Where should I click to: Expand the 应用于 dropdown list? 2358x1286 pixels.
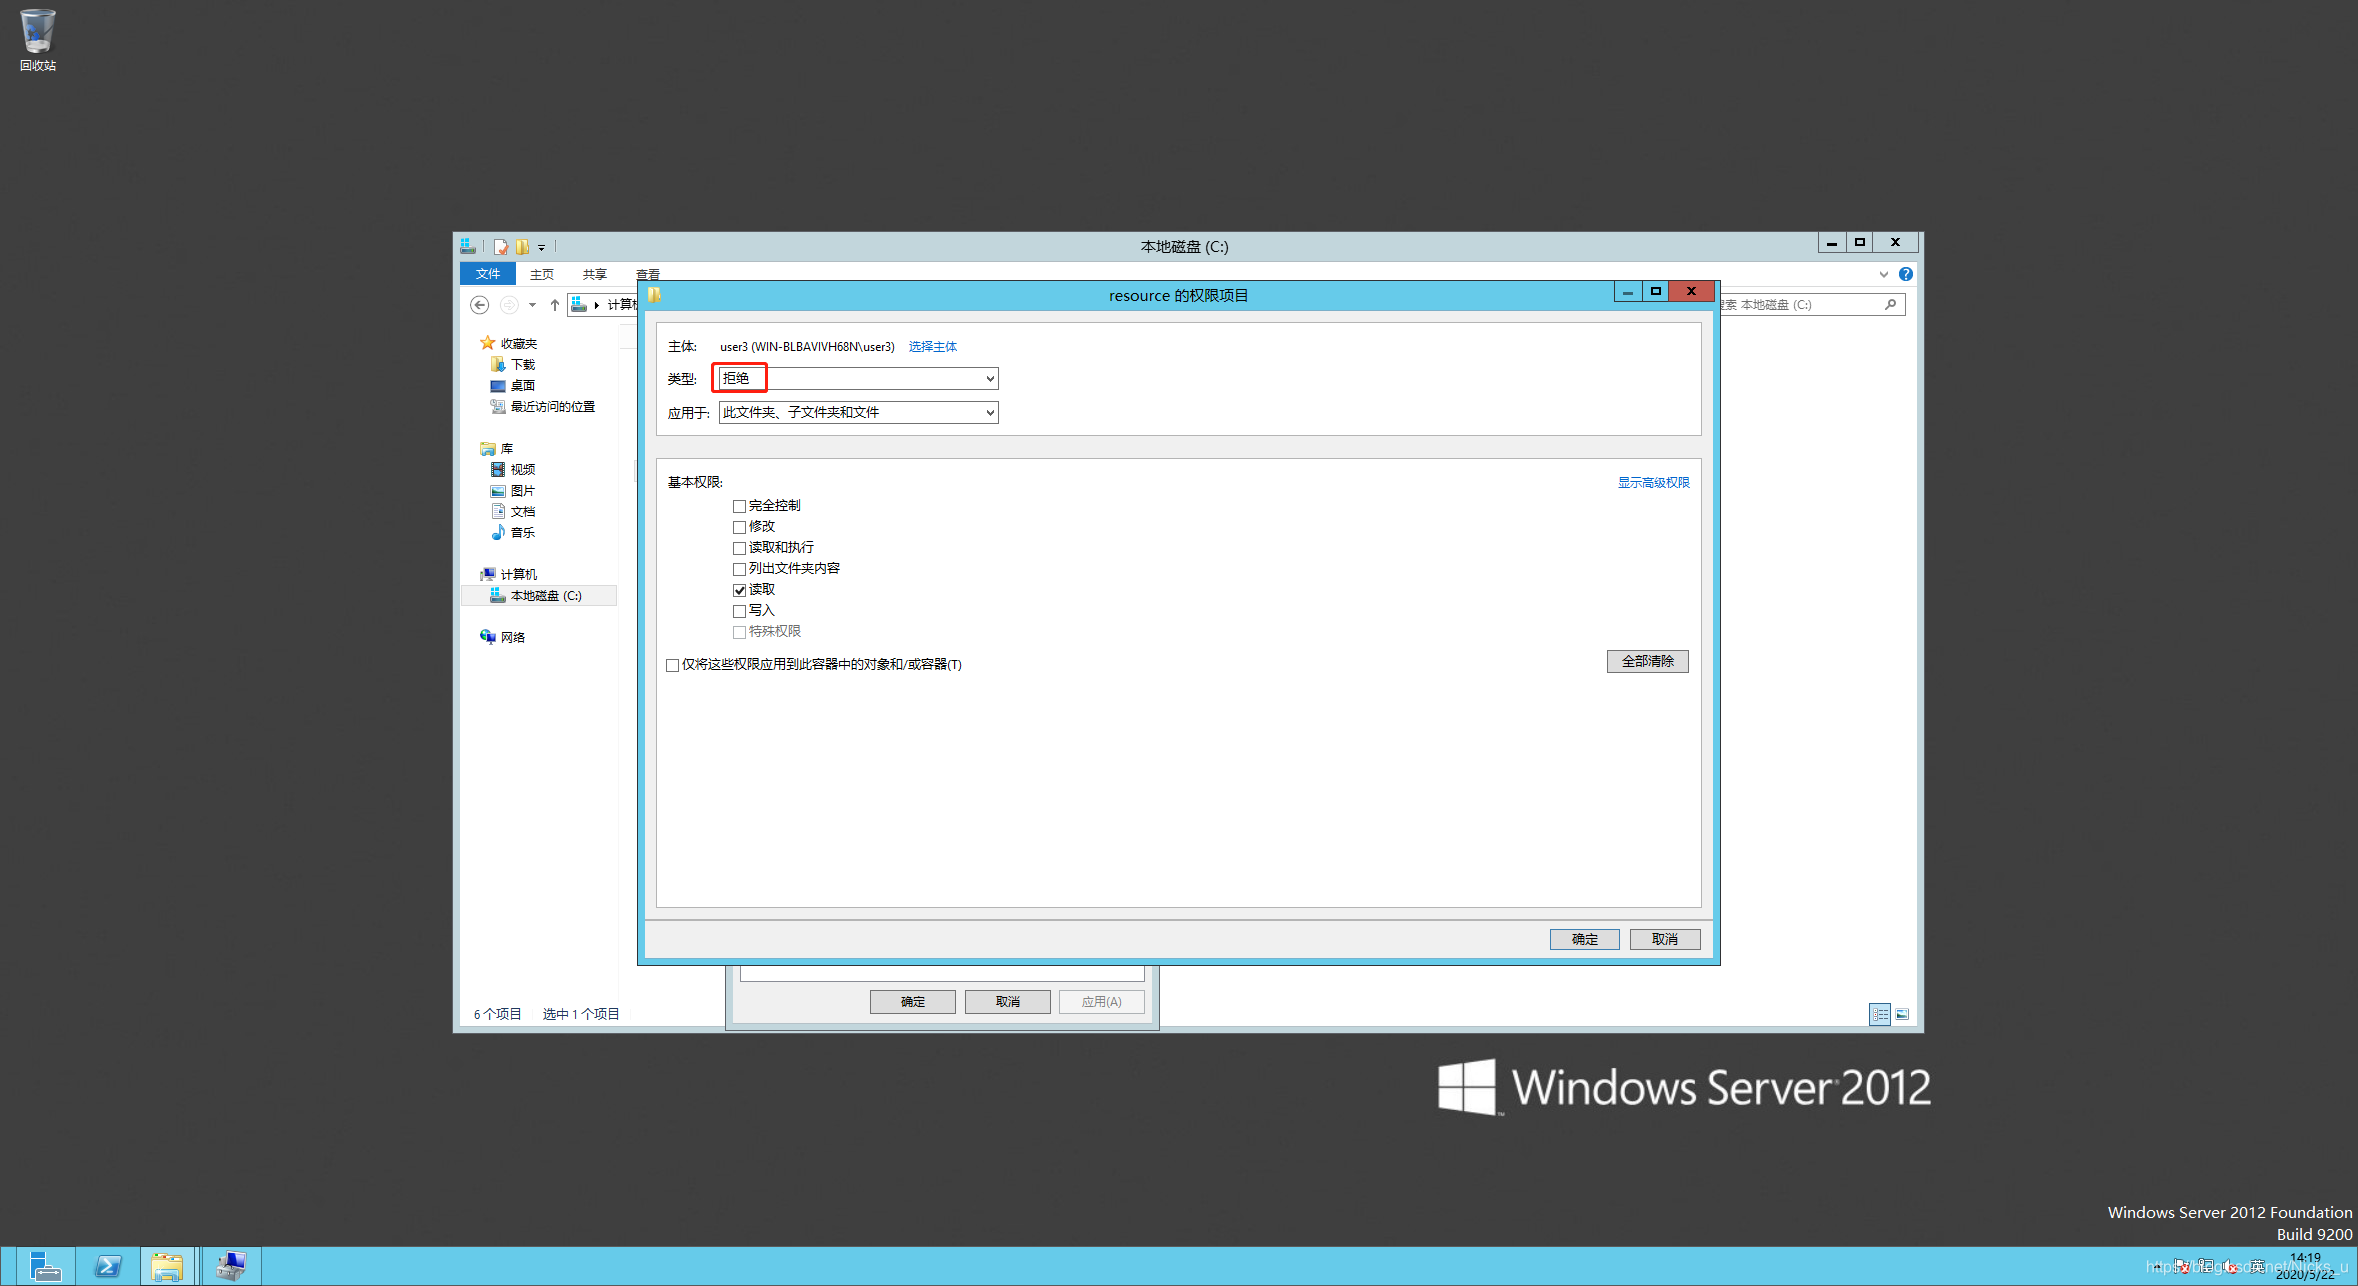pyautogui.click(x=858, y=412)
